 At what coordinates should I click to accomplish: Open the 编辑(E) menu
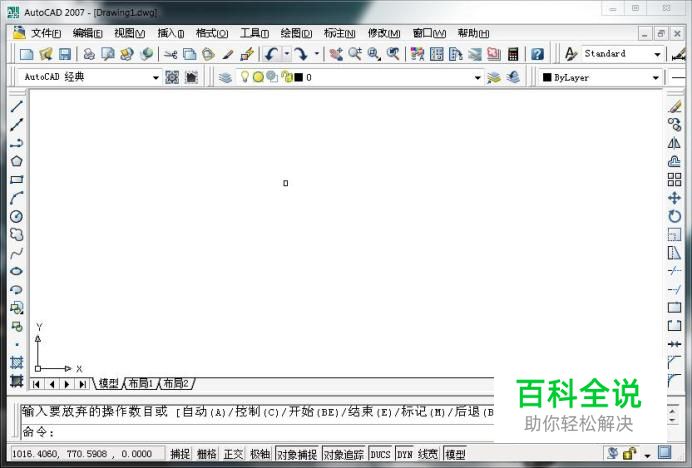coord(87,33)
